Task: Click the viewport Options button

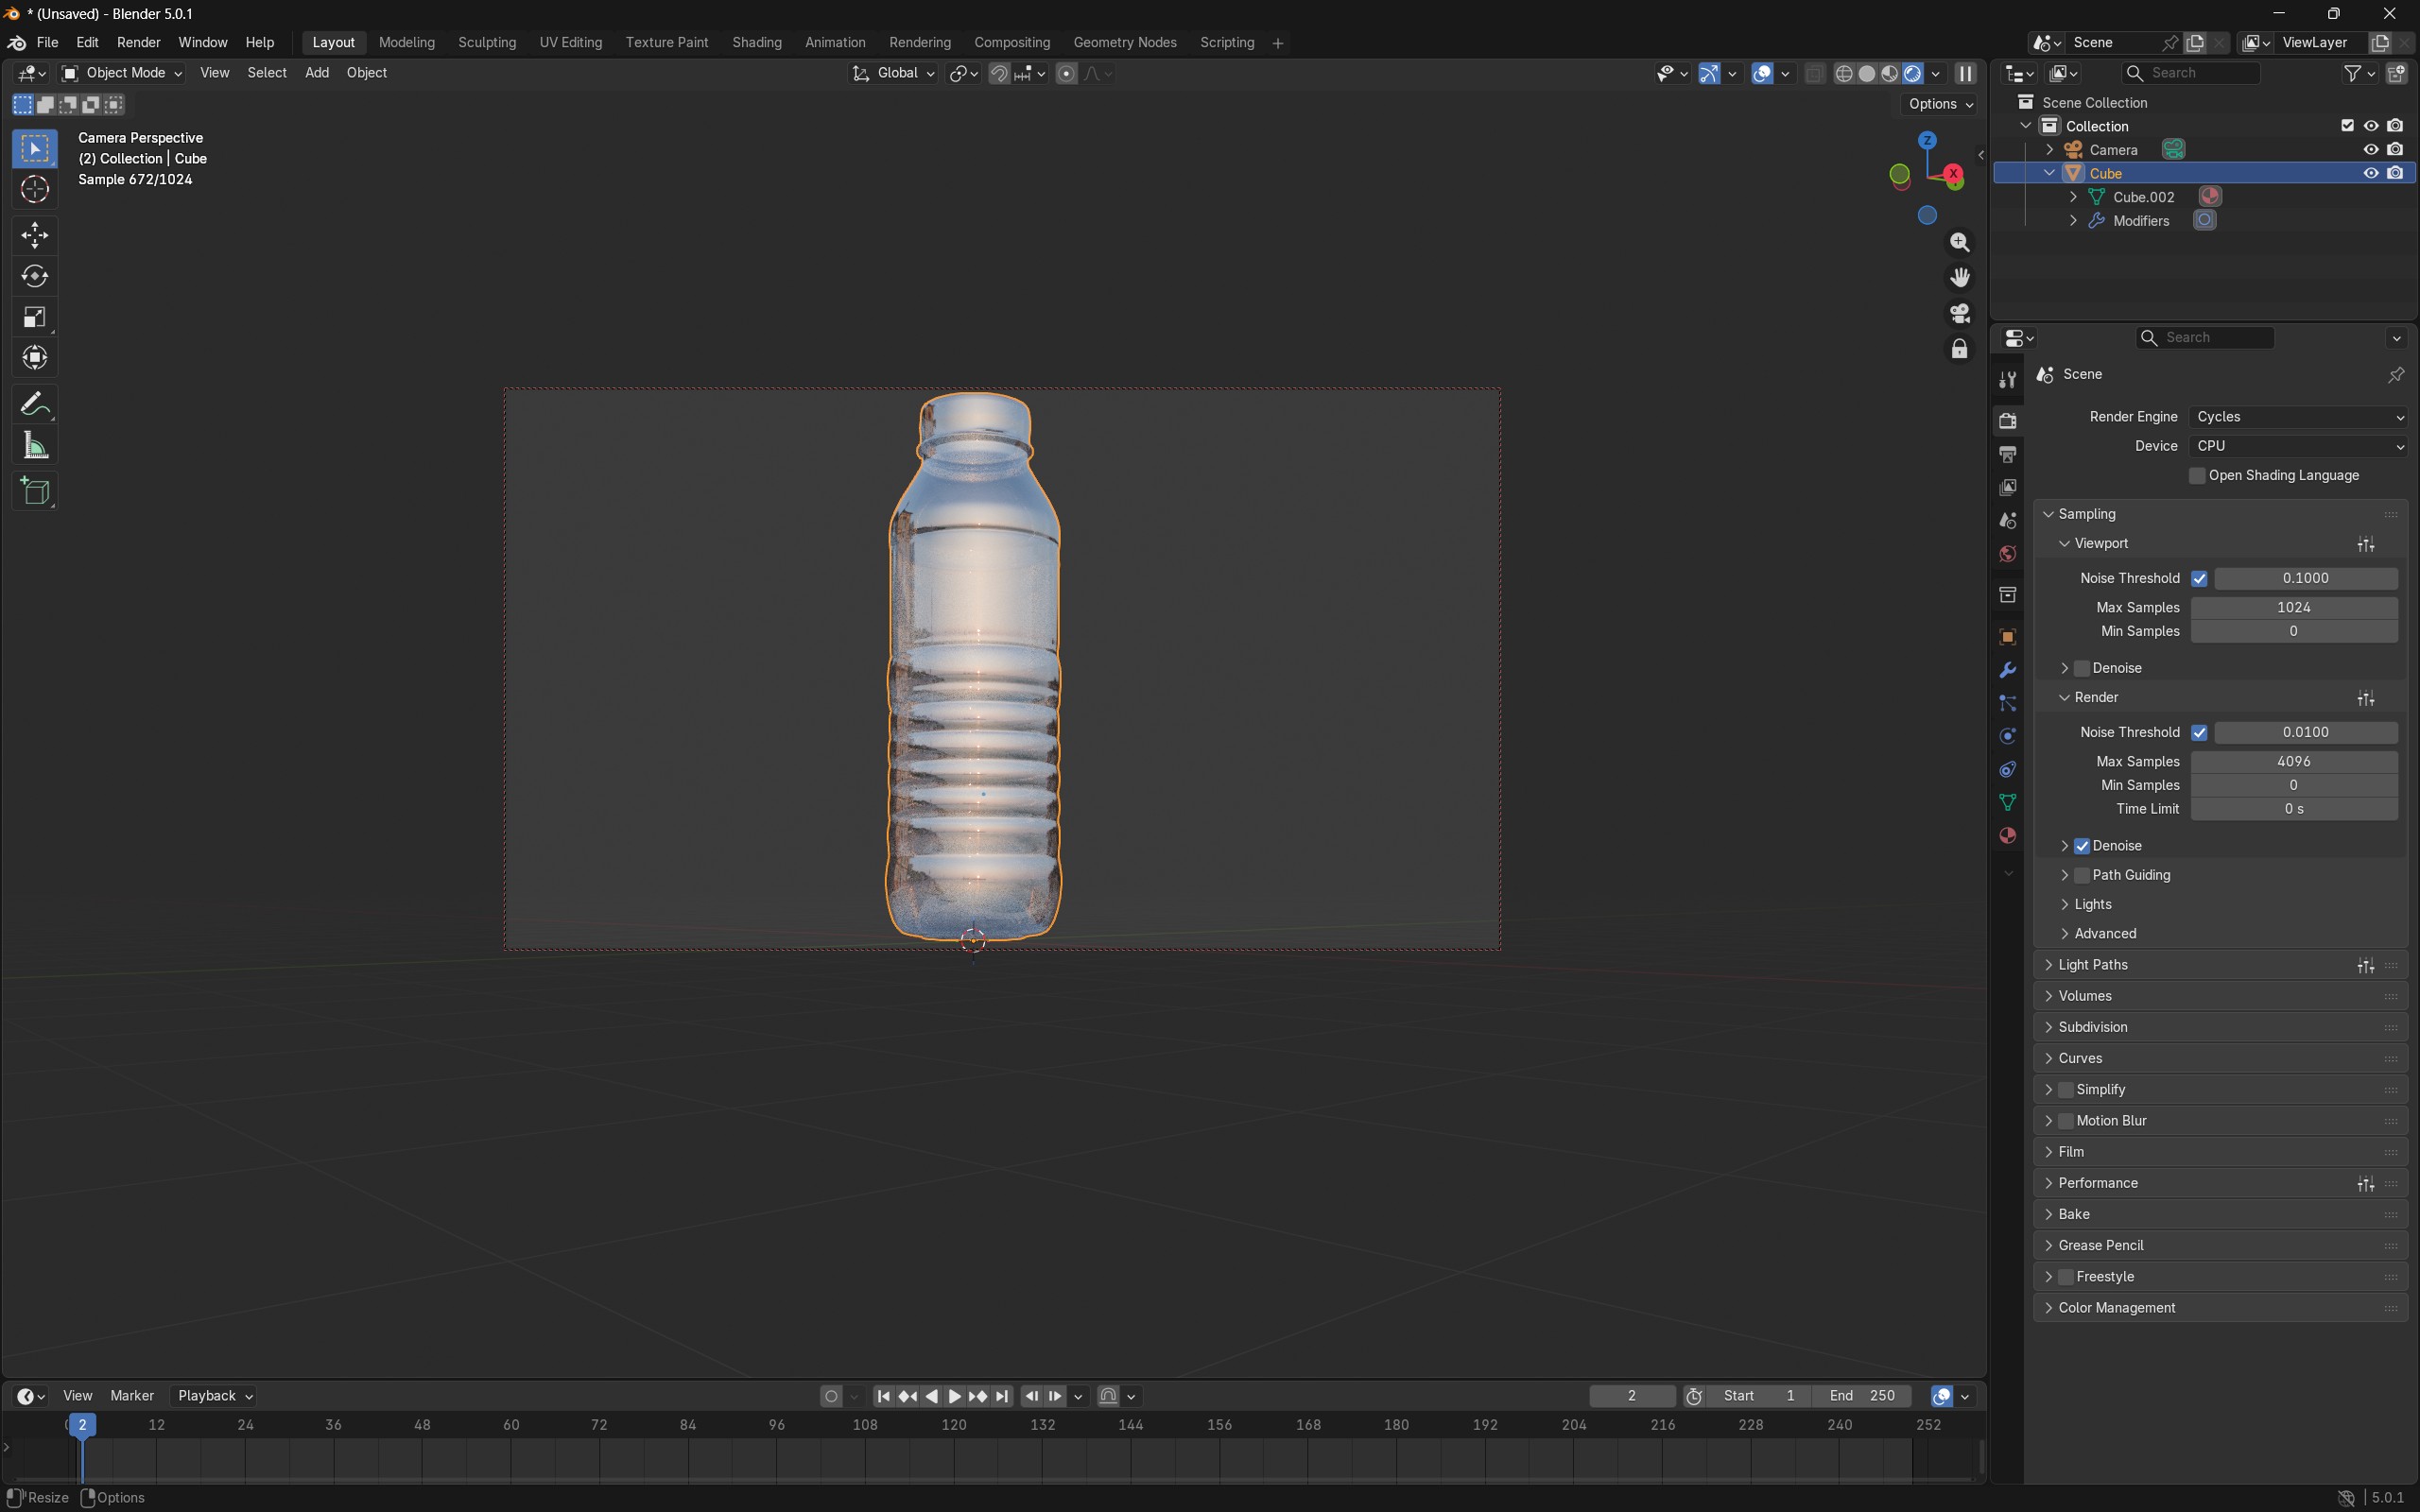Action: click(1939, 104)
